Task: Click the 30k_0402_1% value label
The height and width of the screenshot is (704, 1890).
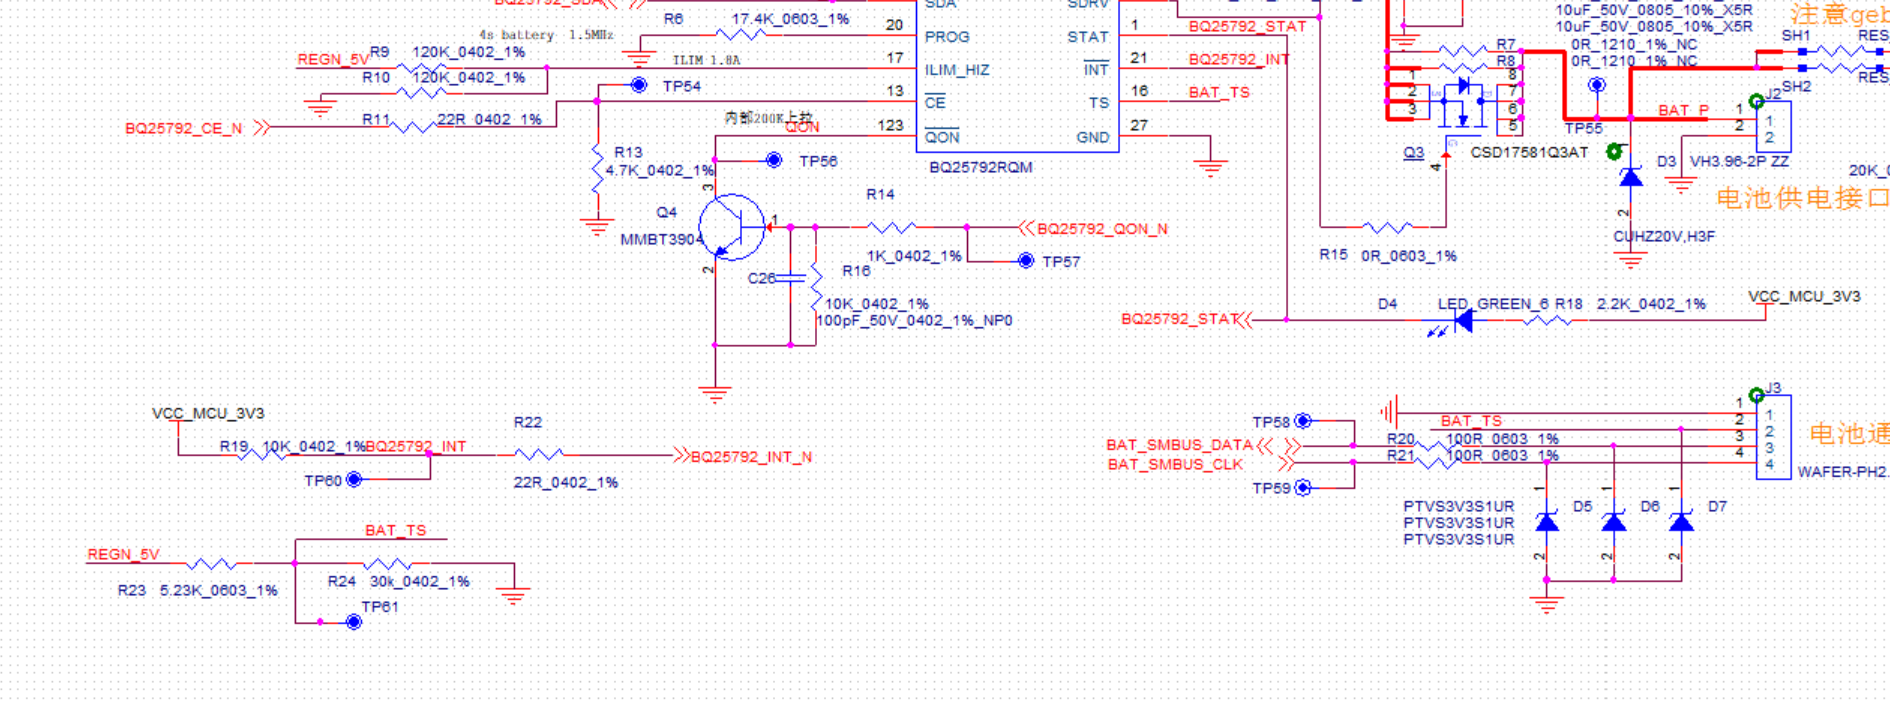Action: 420,581
